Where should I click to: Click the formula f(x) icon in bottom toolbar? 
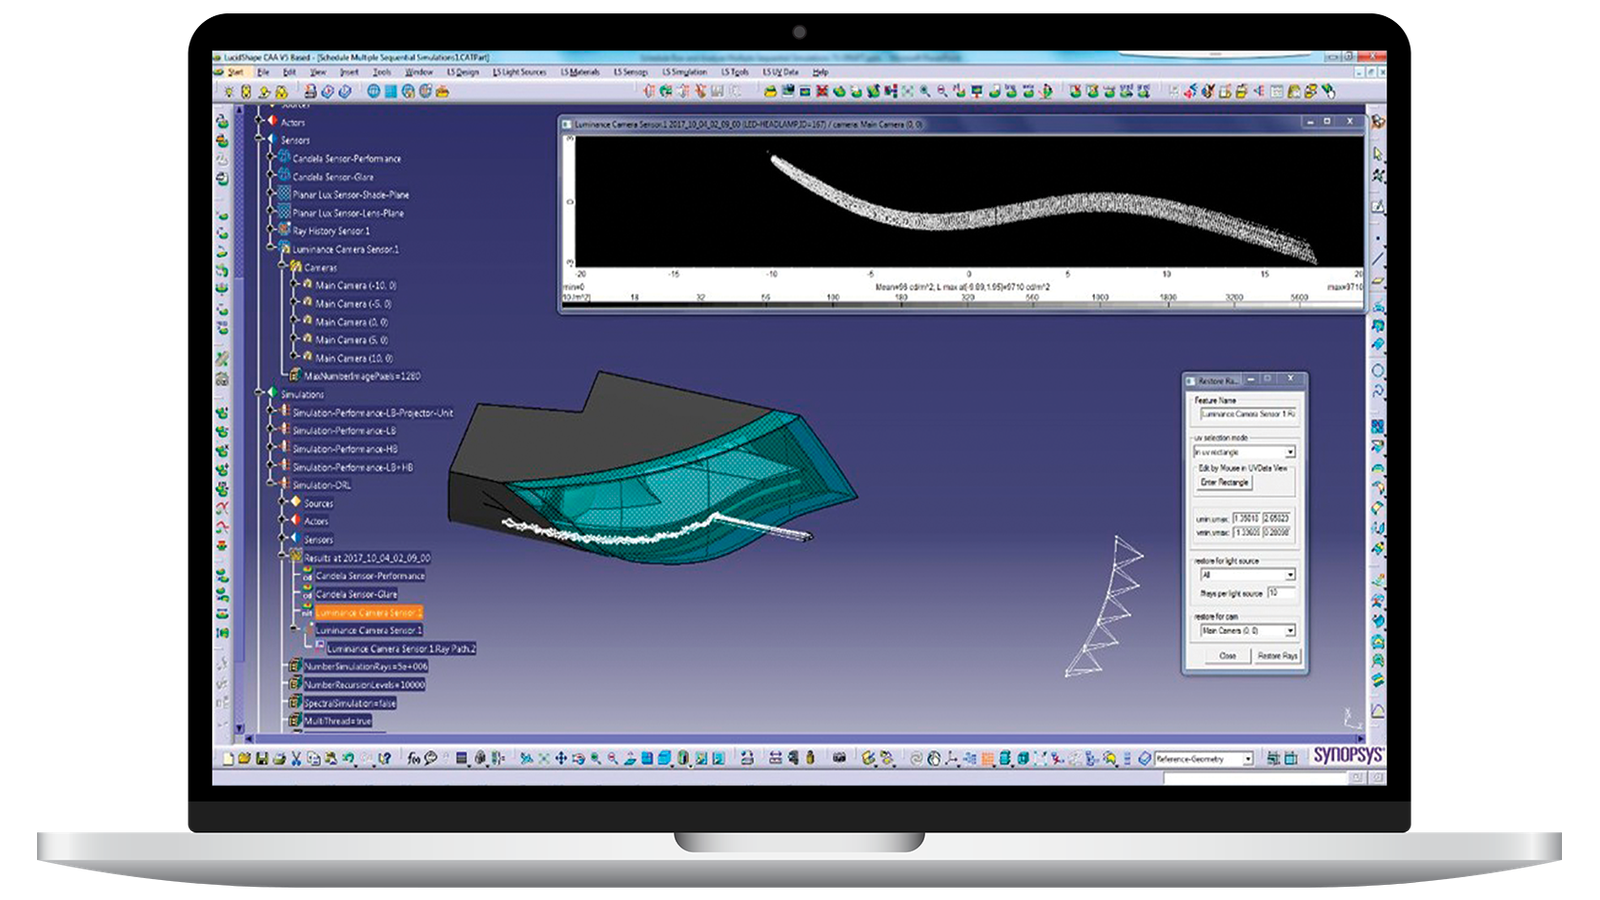coord(414,759)
